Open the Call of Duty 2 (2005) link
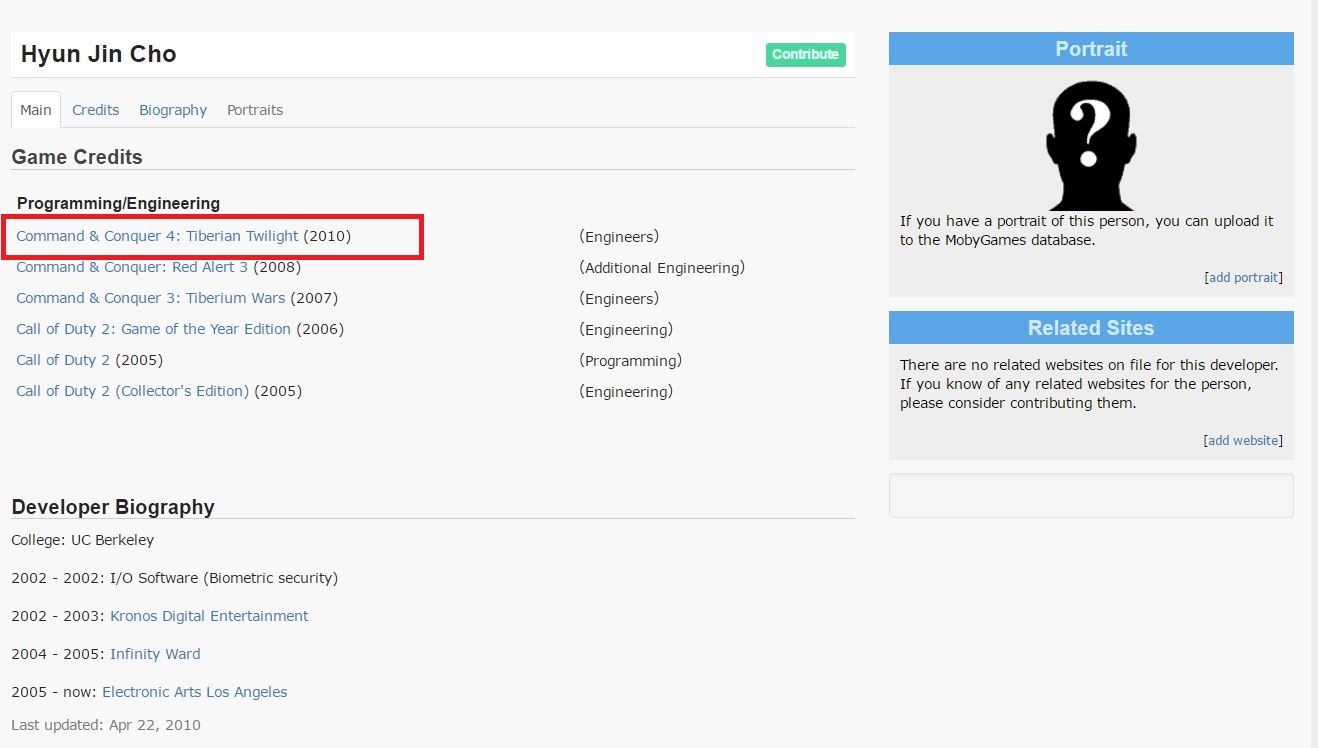This screenshot has height=748, width=1318. pyautogui.click(x=63, y=360)
